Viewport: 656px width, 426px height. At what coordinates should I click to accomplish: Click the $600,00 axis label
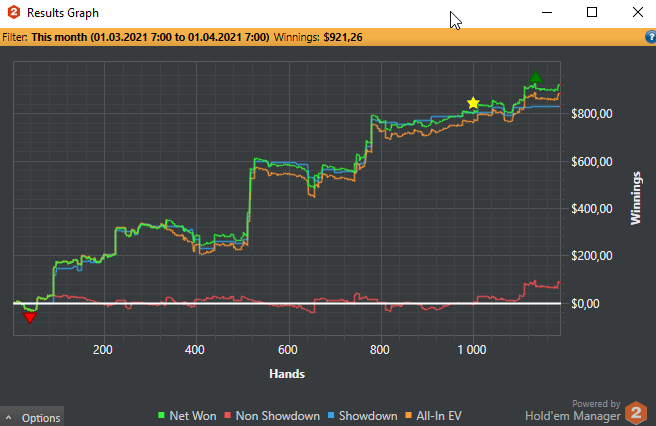coord(592,162)
